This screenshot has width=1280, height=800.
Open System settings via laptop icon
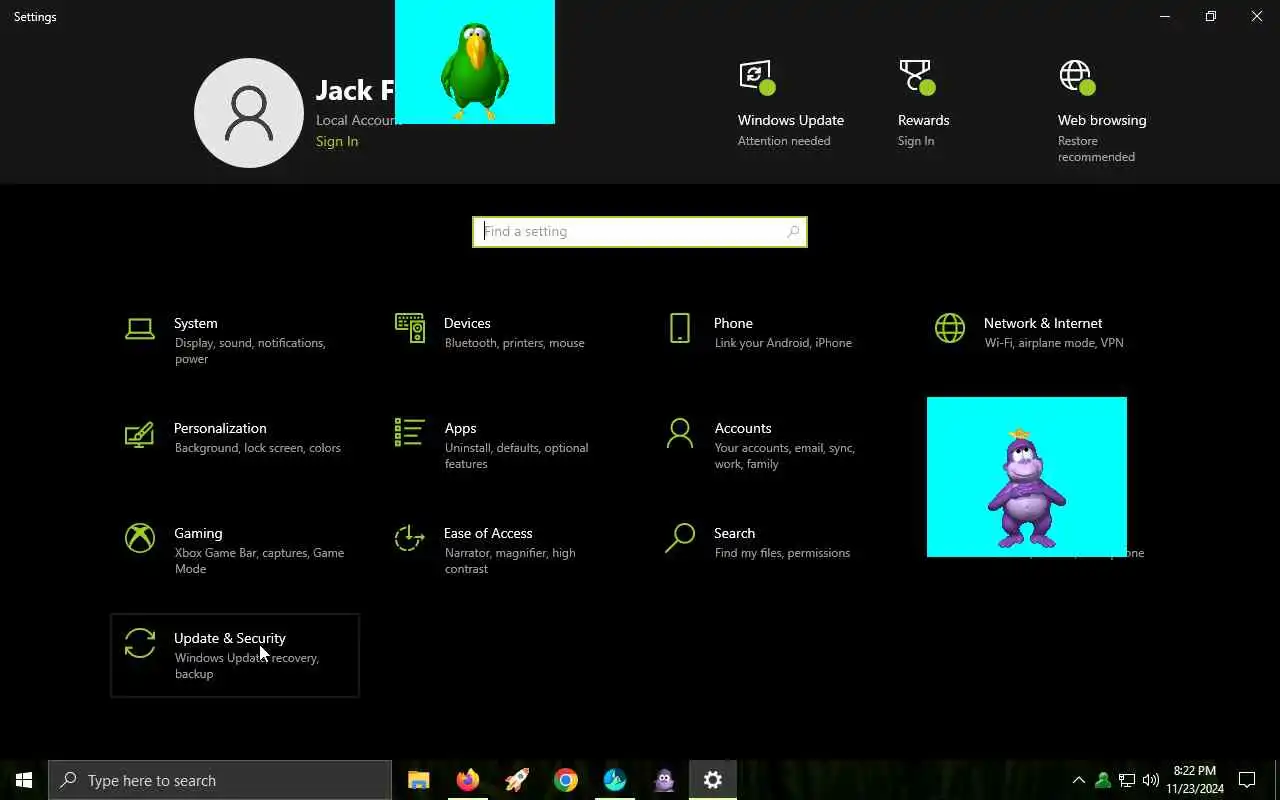(140, 328)
